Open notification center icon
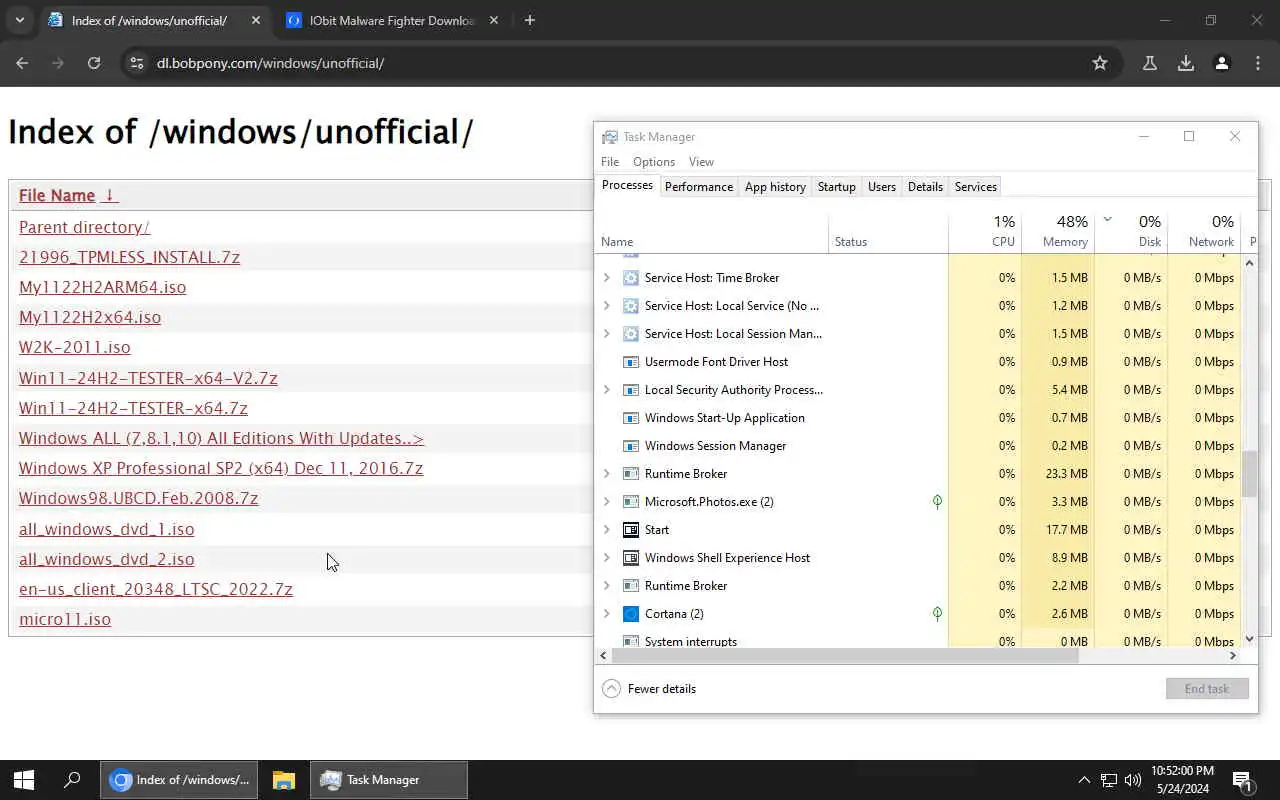Viewport: 1280px width, 800px height. (1243, 780)
